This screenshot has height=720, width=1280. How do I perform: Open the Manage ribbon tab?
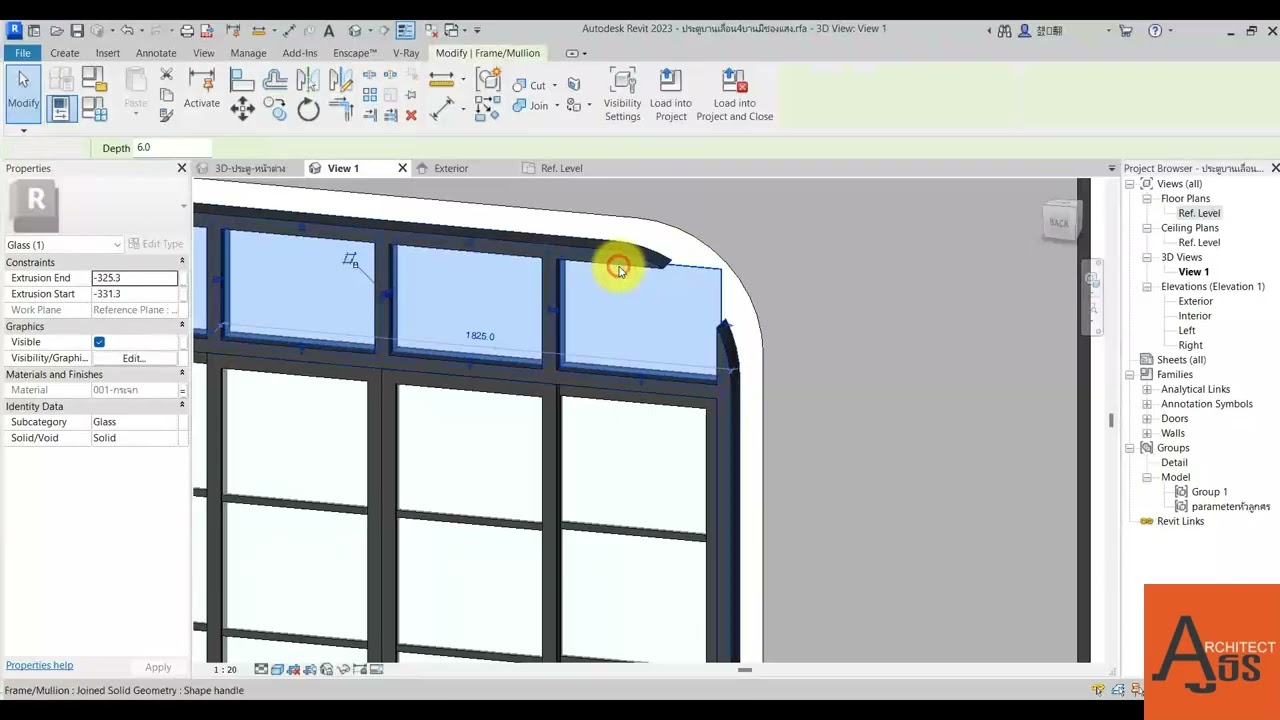[x=248, y=53]
